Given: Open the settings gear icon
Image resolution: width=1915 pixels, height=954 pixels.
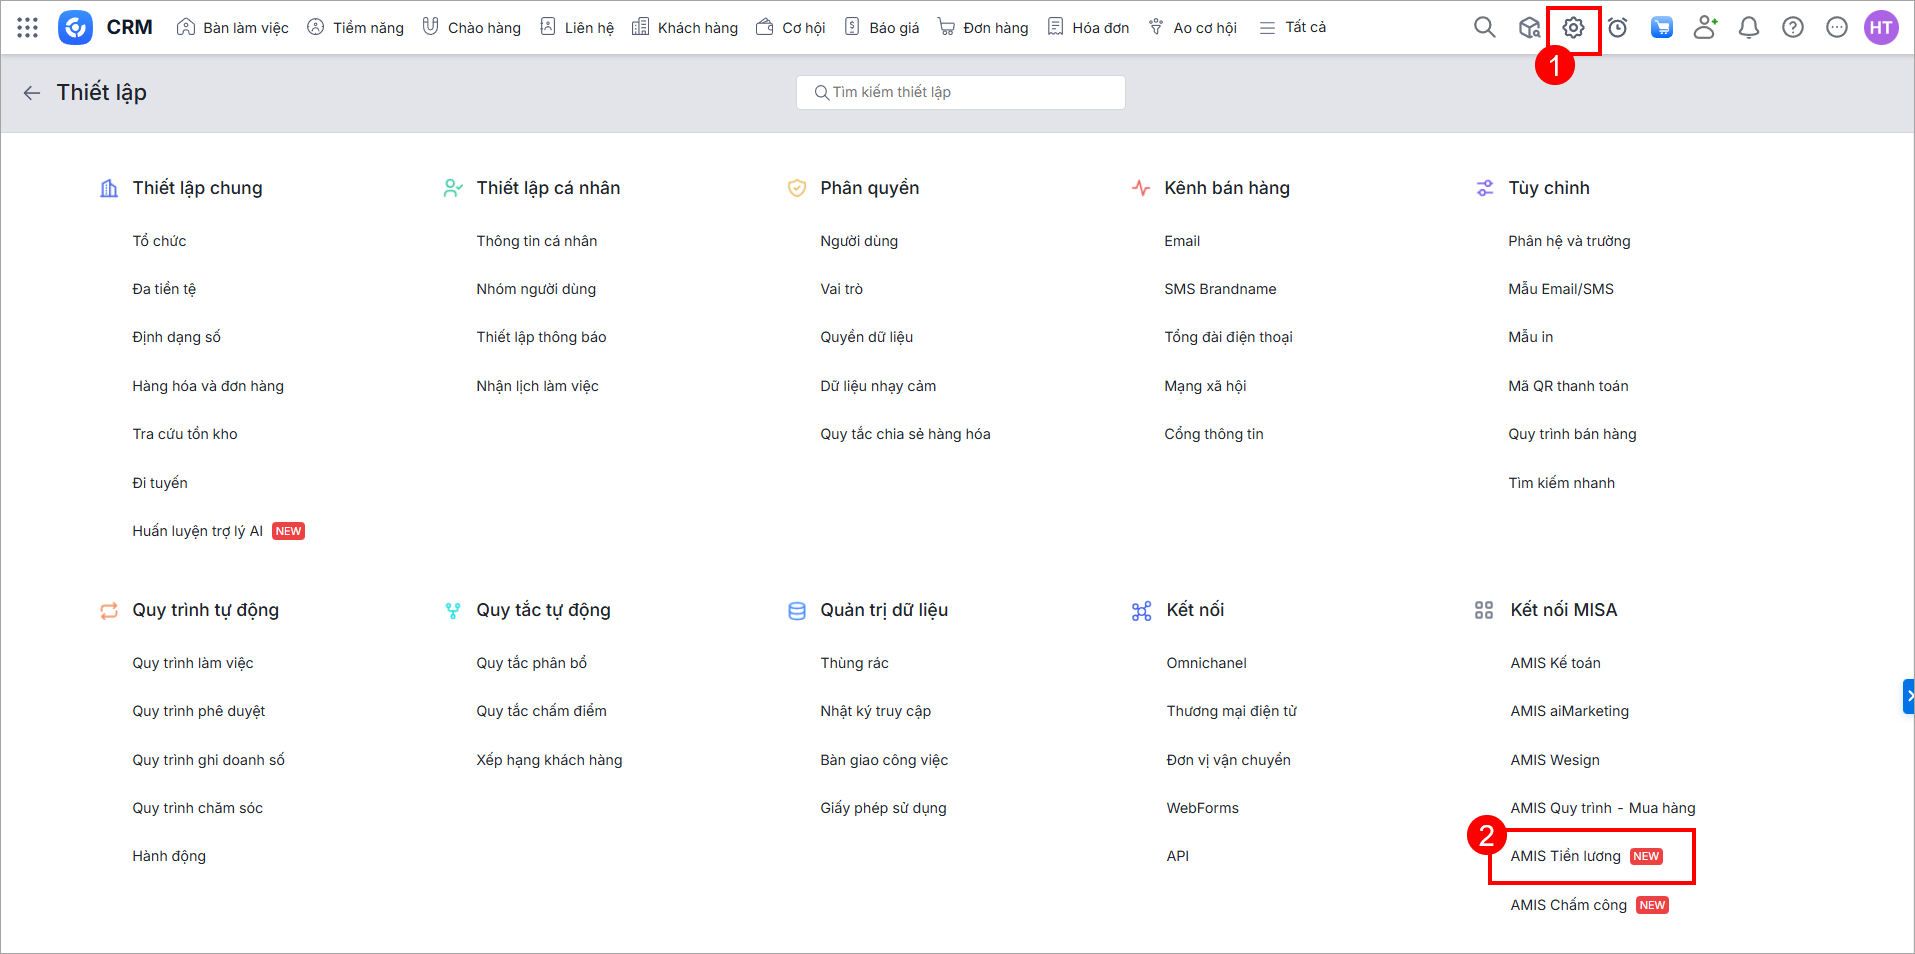Looking at the screenshot, I should click(x=1573, y=28).
